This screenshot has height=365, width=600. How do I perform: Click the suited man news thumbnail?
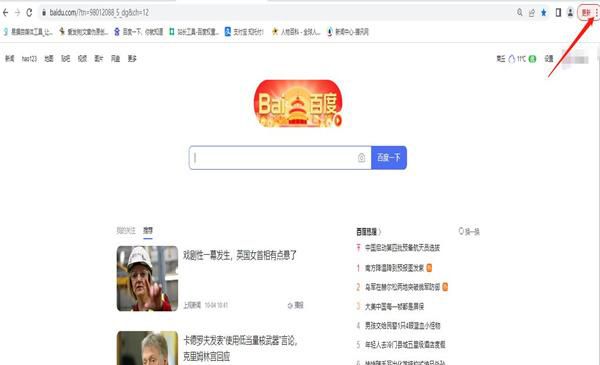147,348
